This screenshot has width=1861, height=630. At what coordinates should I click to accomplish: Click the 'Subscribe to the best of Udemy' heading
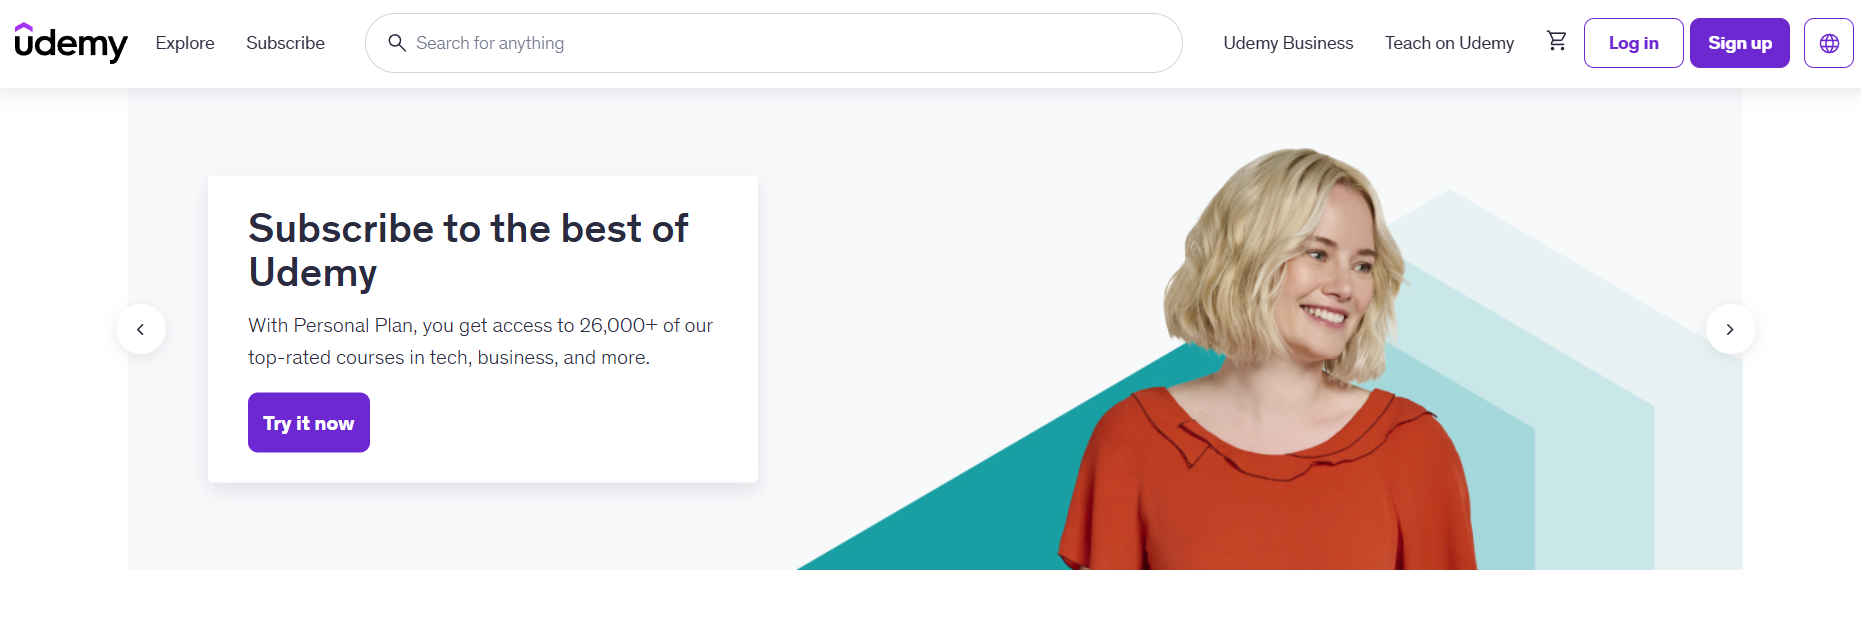tap(468, 250)
